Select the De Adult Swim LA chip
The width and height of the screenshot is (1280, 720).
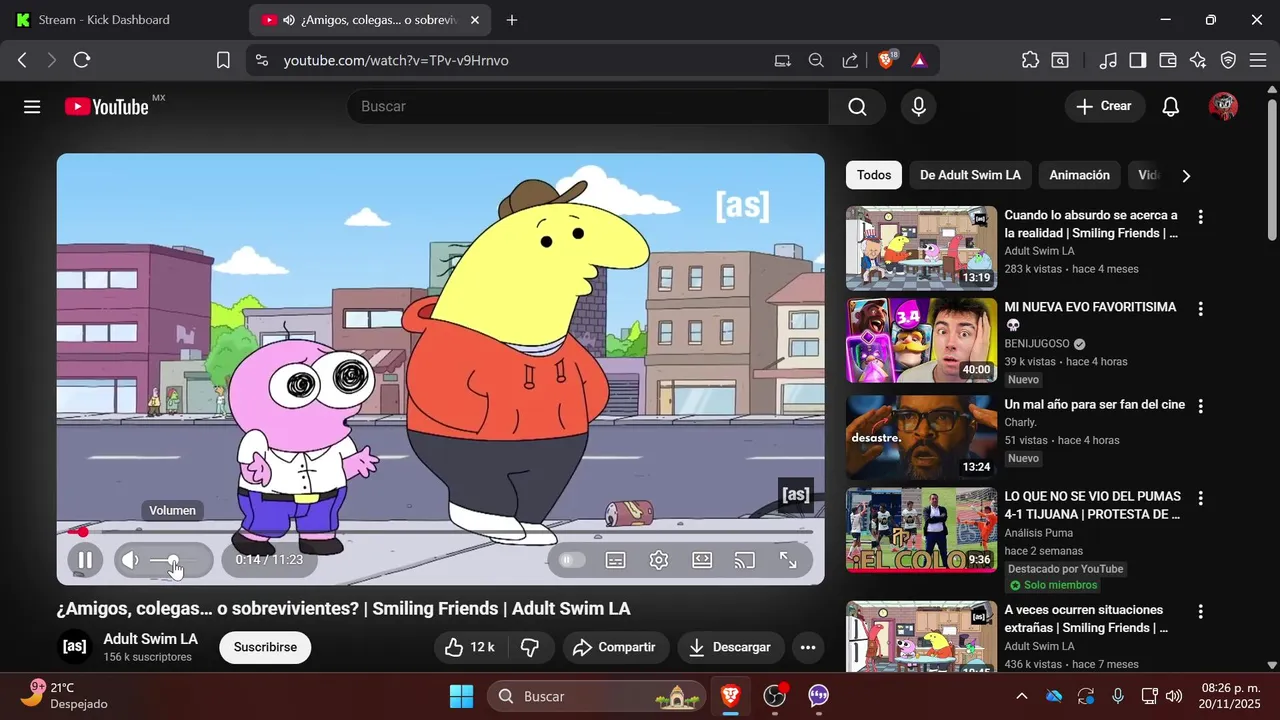970,175
